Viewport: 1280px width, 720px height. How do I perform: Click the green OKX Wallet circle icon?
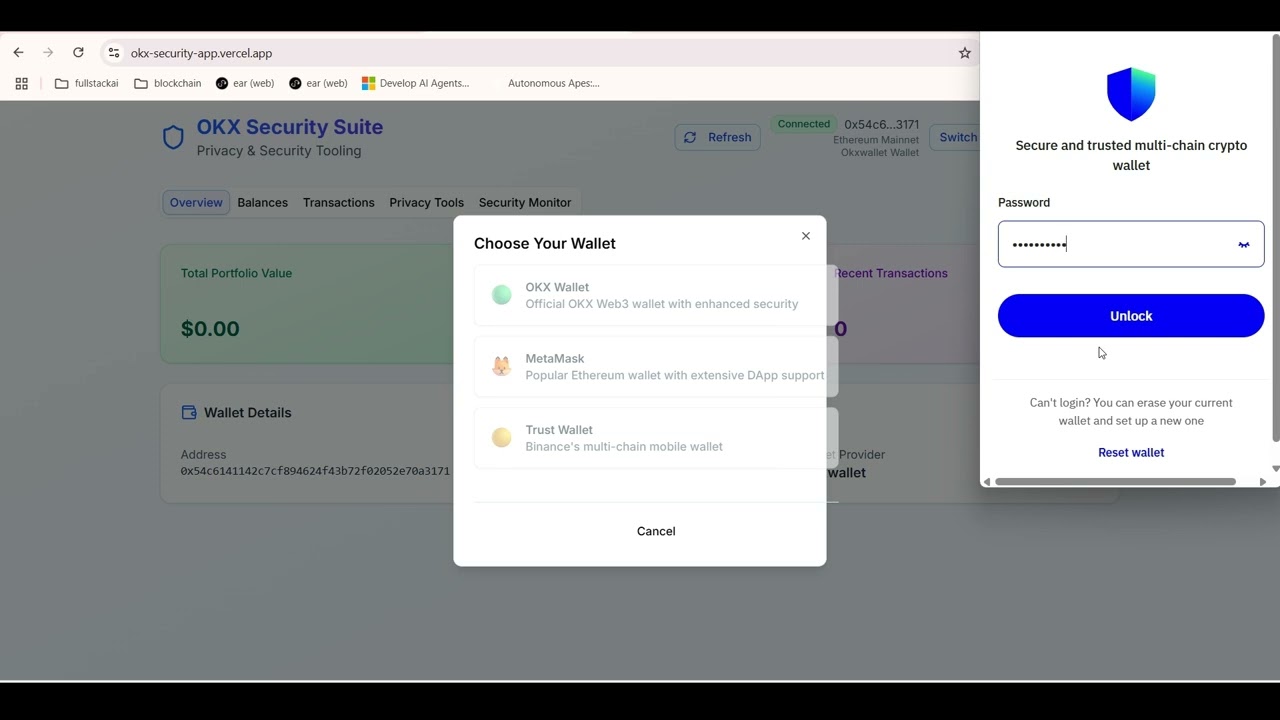[x=502, y=295]
